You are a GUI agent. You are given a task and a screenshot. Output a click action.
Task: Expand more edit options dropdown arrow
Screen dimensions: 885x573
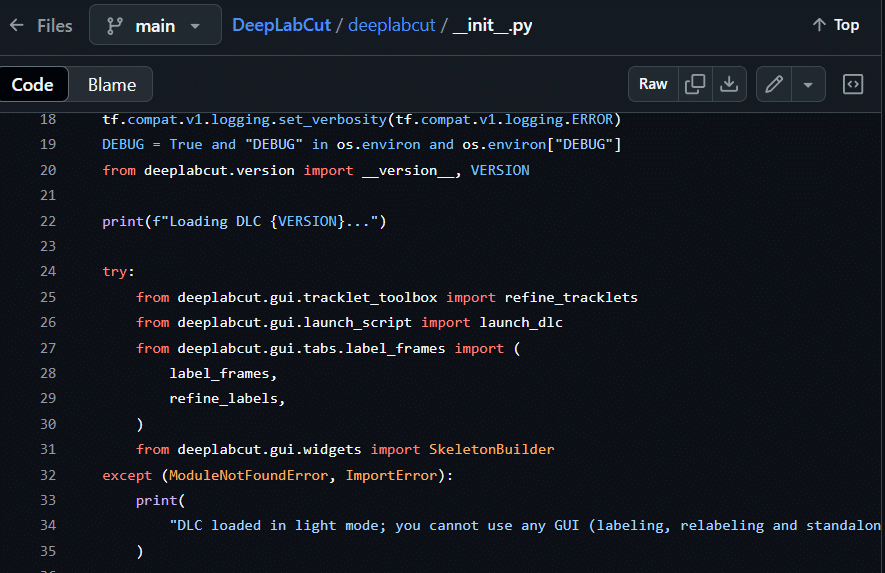pos(808,85)
